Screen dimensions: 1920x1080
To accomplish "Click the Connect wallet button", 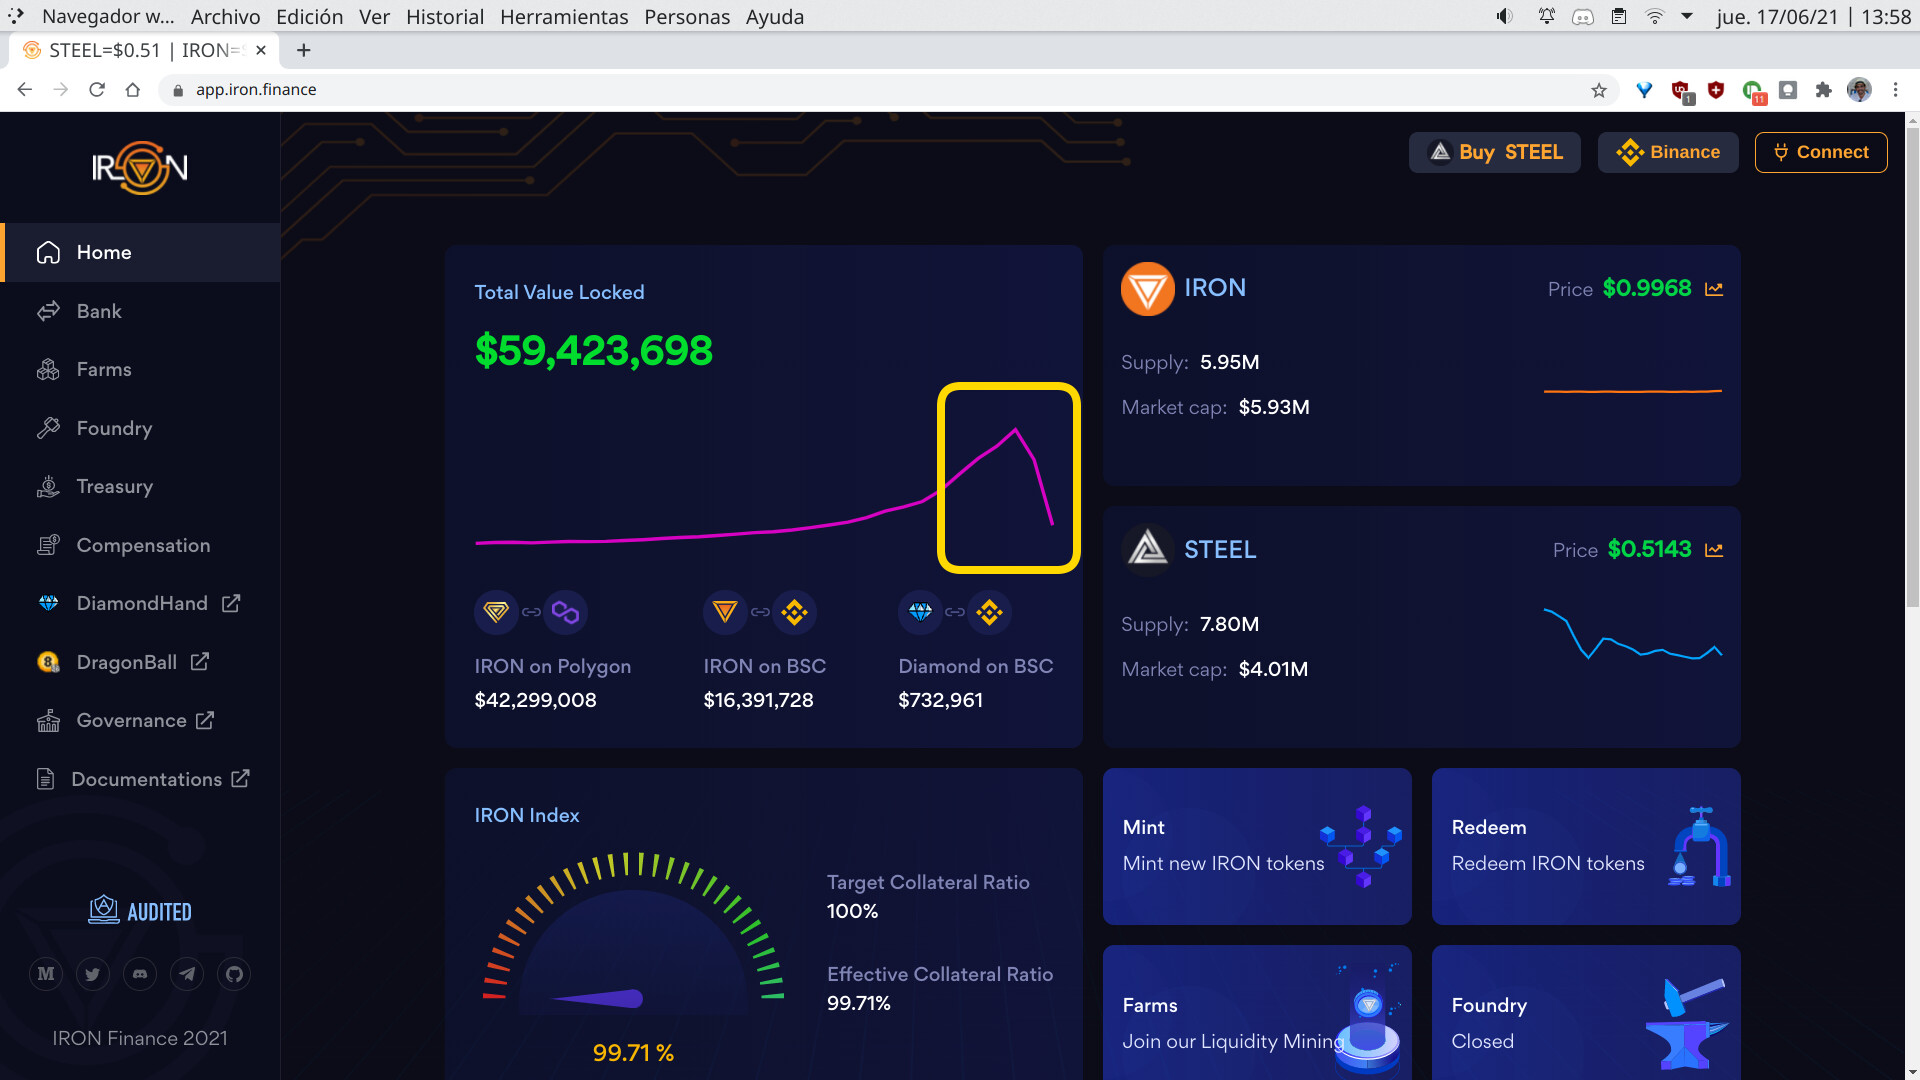I will 1821,152.
